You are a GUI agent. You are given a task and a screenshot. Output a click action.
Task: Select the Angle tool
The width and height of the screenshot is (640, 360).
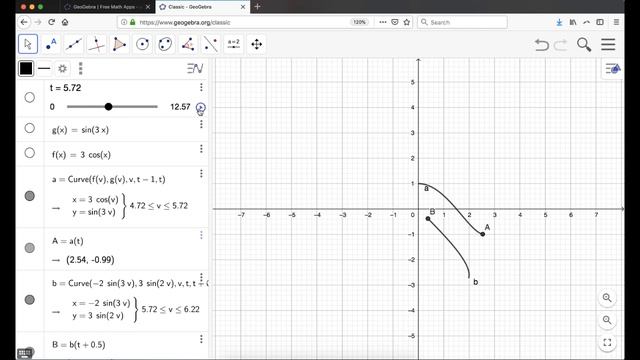click(x=188, y=44)
